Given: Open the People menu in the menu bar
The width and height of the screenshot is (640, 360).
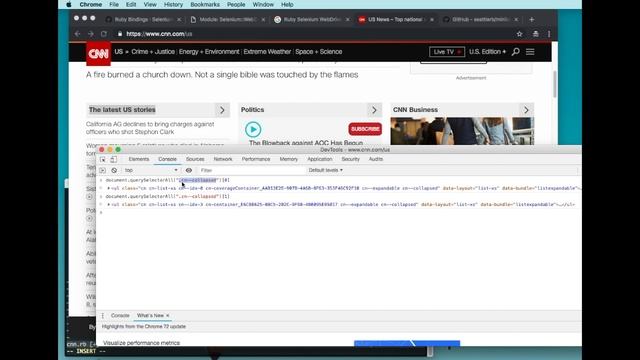Looking at the screenshot, I should (236, 4).
